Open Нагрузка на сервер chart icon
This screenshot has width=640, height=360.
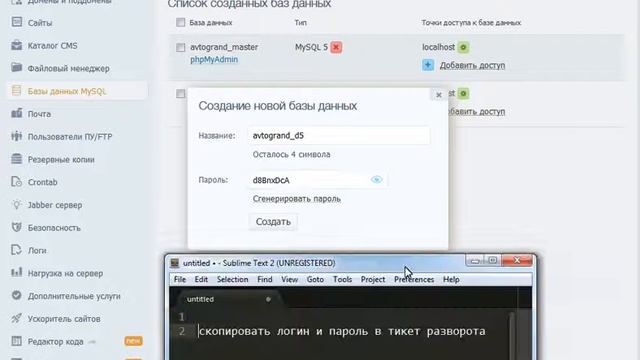17,272
